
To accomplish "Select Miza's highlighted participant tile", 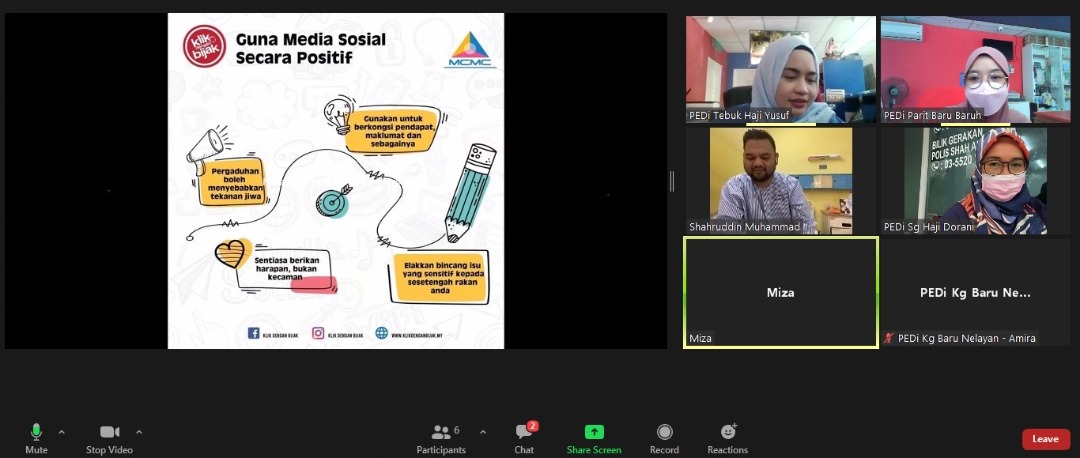I will (x=780, y=292).
